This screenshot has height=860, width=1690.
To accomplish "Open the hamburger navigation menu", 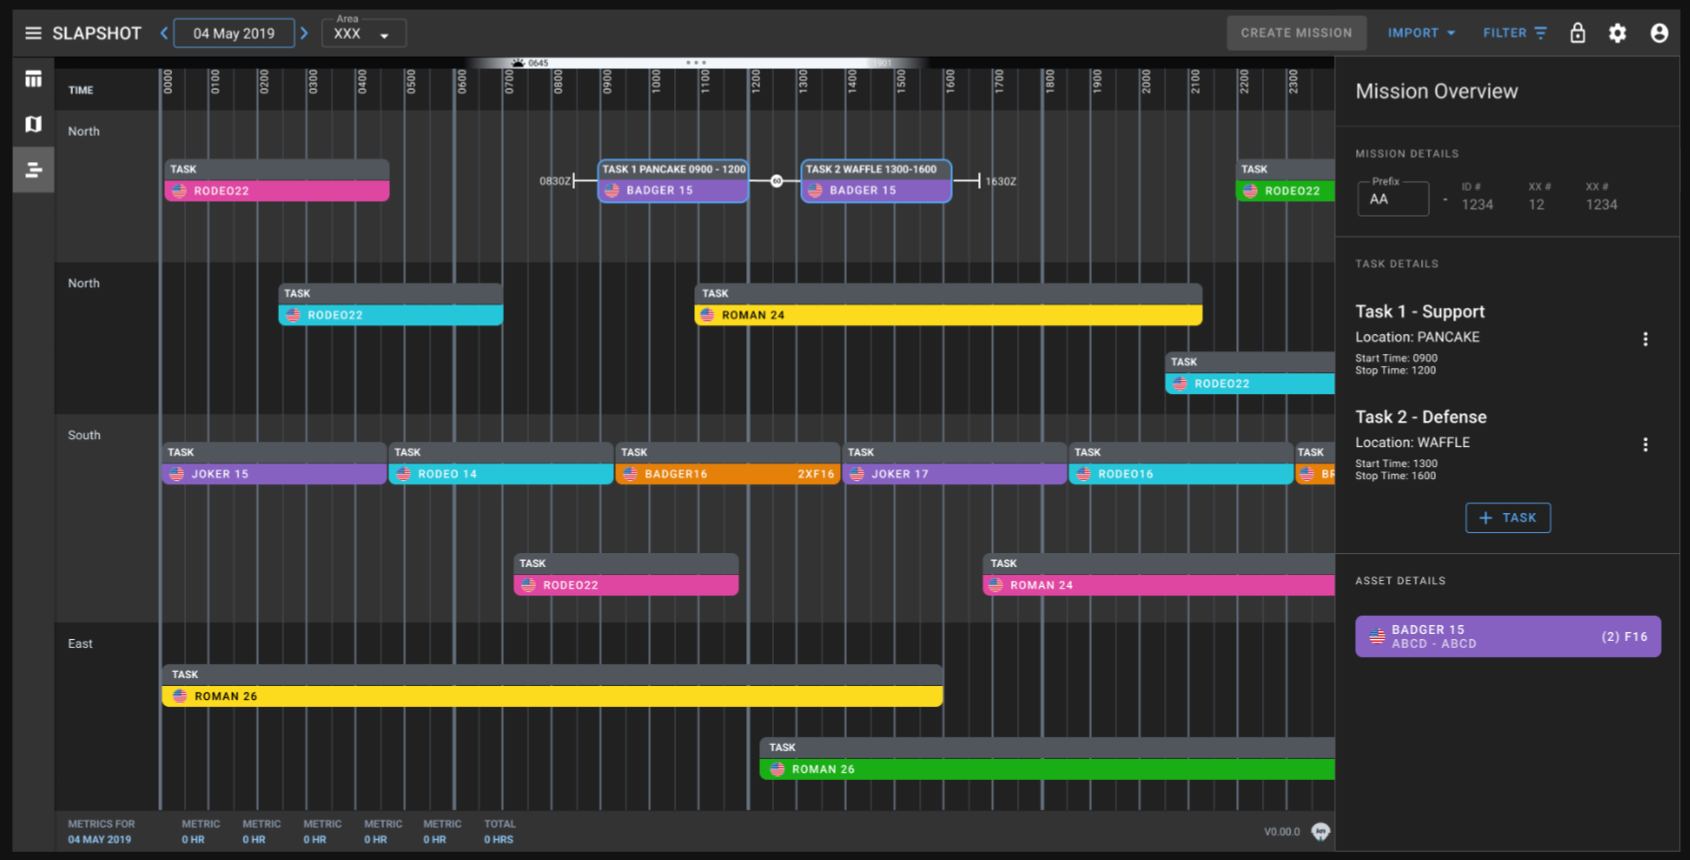I will tap(33, 33).
